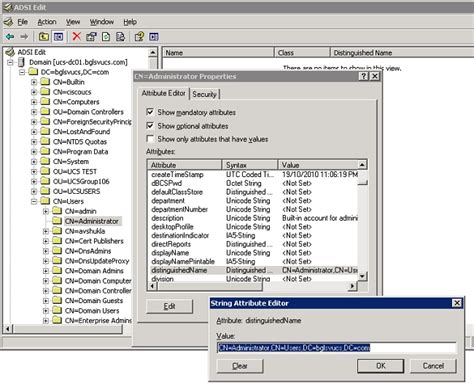Confirm with OK in String Attribute Editor
This screenshot has height=392, width=474.
click(380, 366)
